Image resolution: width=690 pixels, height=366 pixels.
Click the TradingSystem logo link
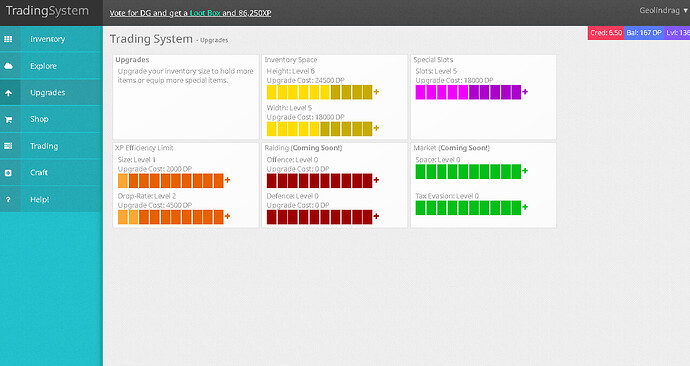[47, 11]
